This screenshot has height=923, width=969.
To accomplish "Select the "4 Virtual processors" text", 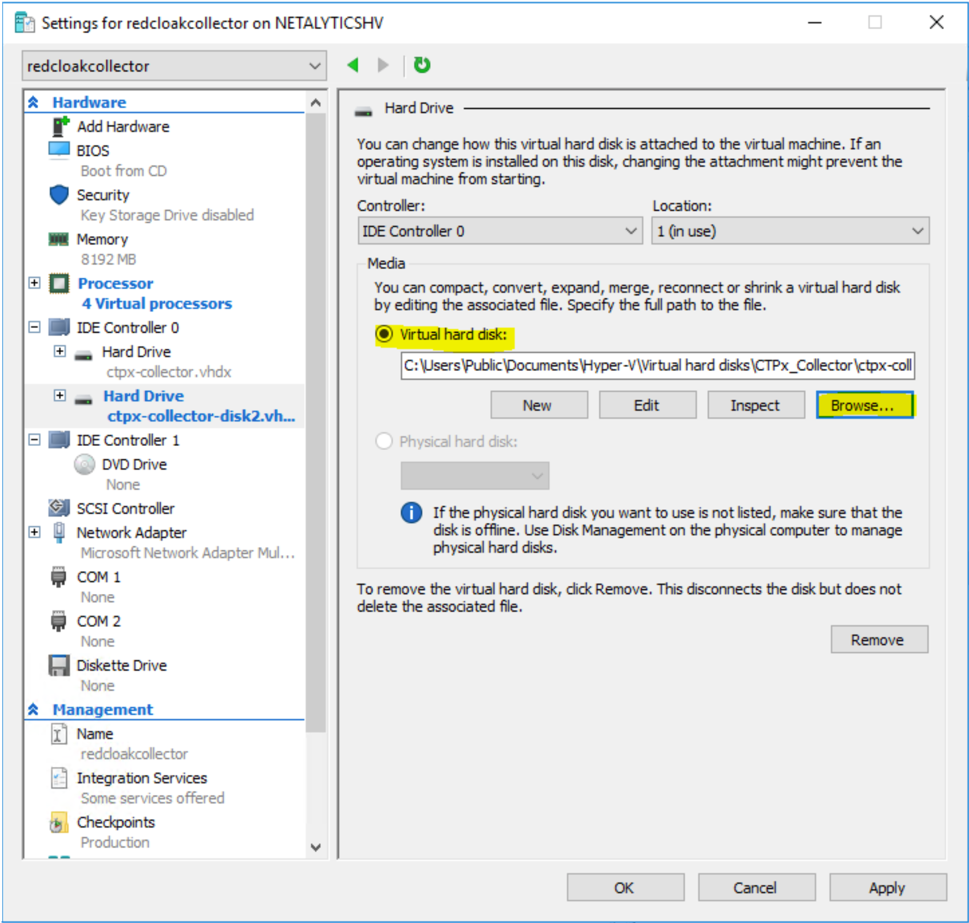I will [x=157, y=303].
